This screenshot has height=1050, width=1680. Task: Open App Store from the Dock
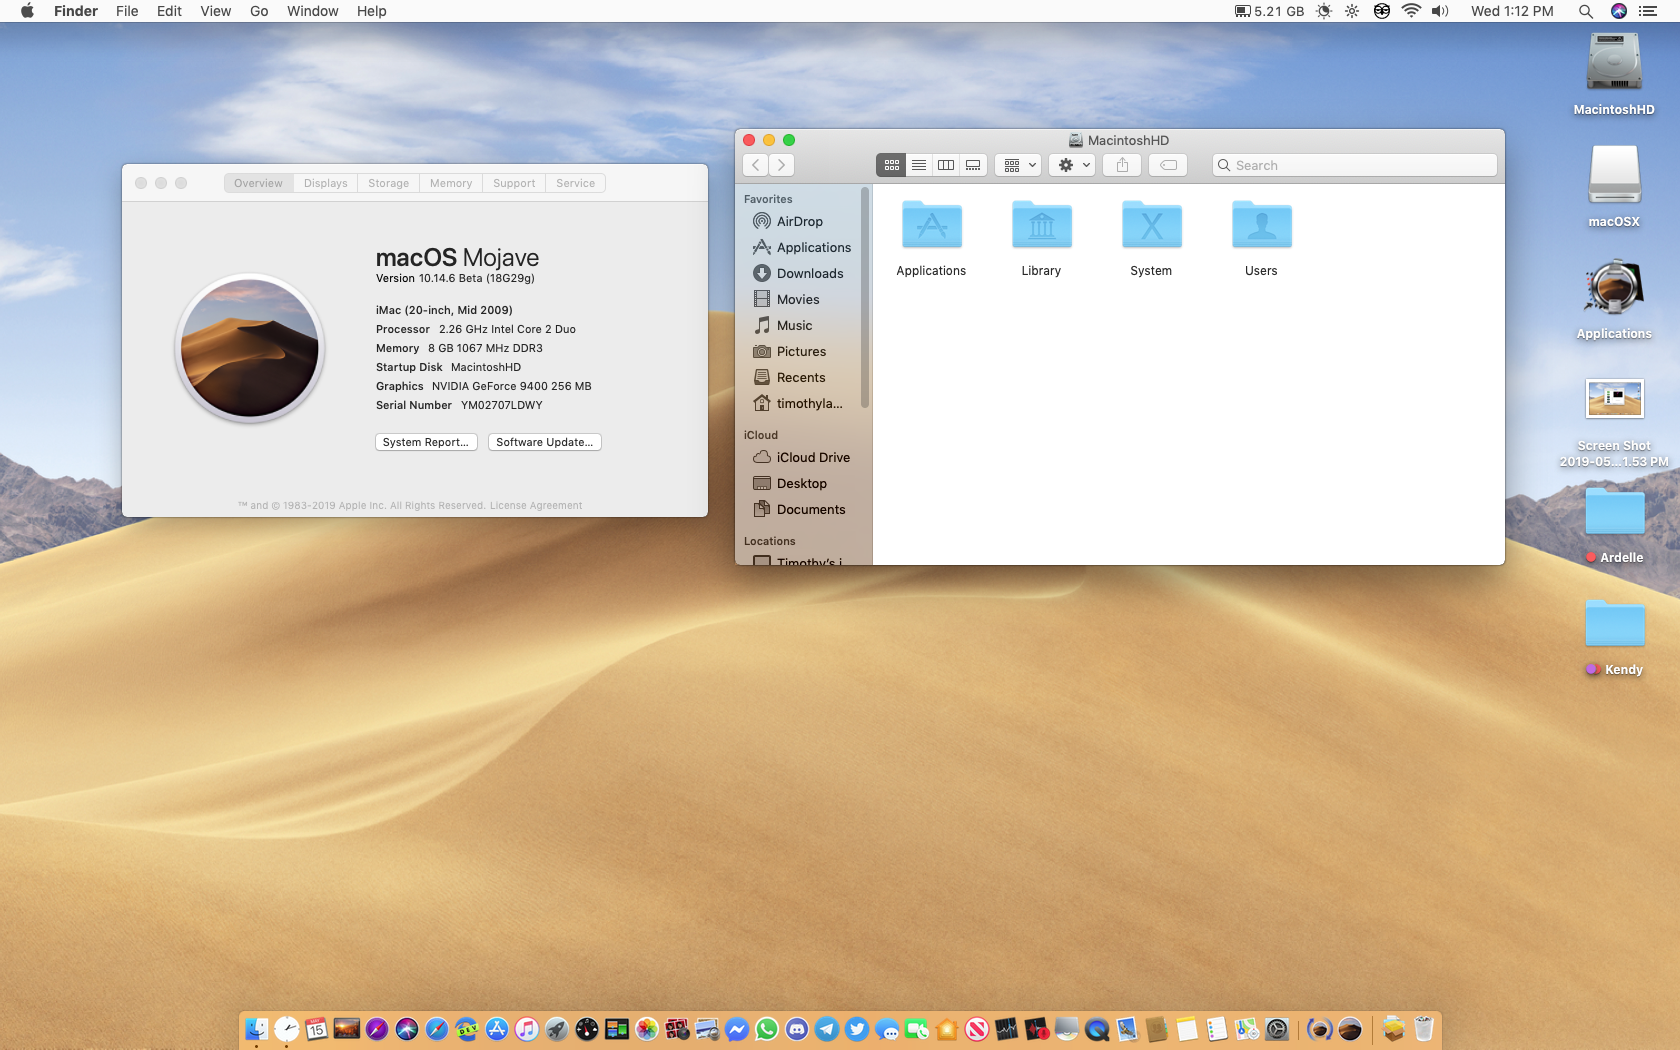497,1029
